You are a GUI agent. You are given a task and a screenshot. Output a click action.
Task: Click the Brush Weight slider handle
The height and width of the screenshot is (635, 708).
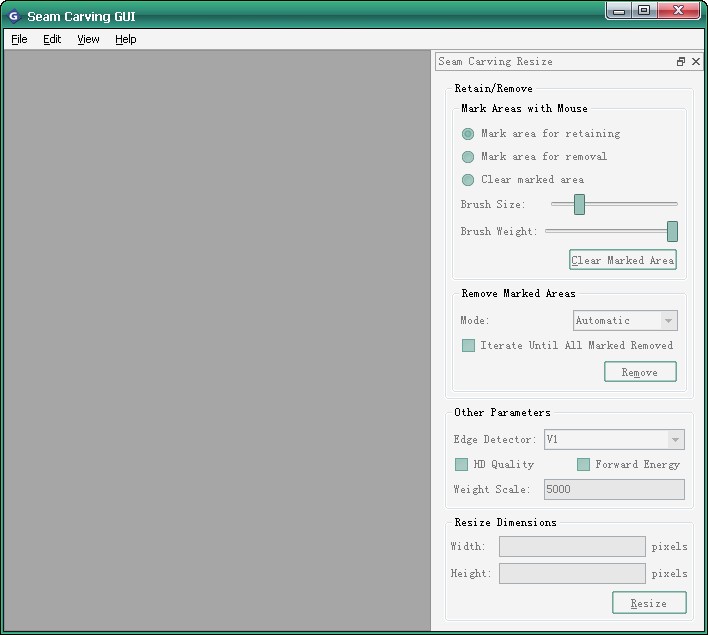point(672,231)
